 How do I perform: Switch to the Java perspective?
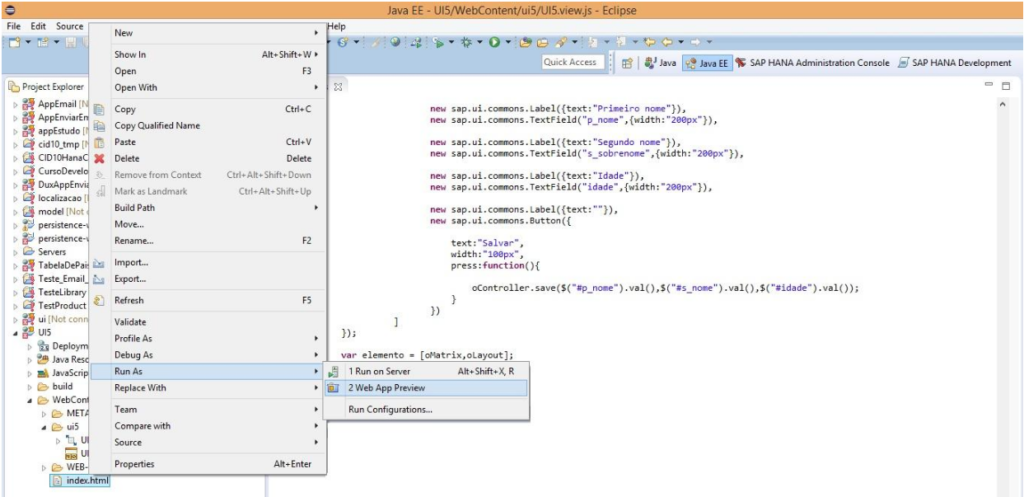coord(661,62)
